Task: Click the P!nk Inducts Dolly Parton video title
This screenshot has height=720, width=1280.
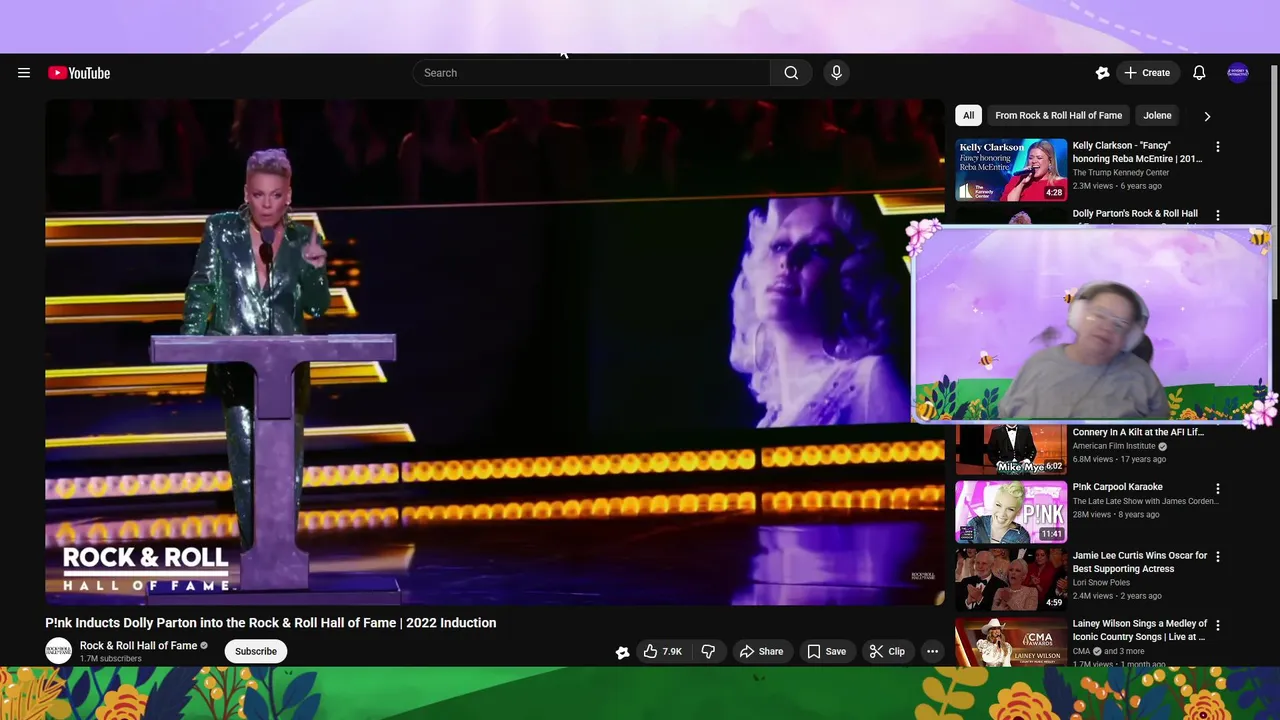Action: 271,623
